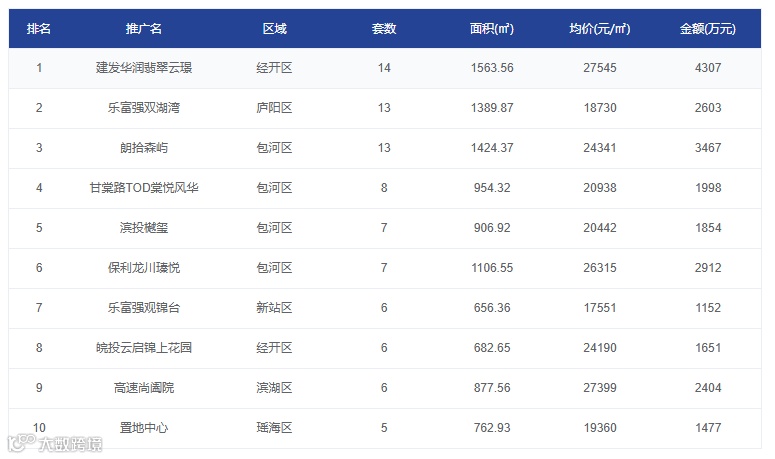This screenshot has height=459, width=775.
Task: Select 保利龙川臻悦 project name
Action: coord(144,268)
